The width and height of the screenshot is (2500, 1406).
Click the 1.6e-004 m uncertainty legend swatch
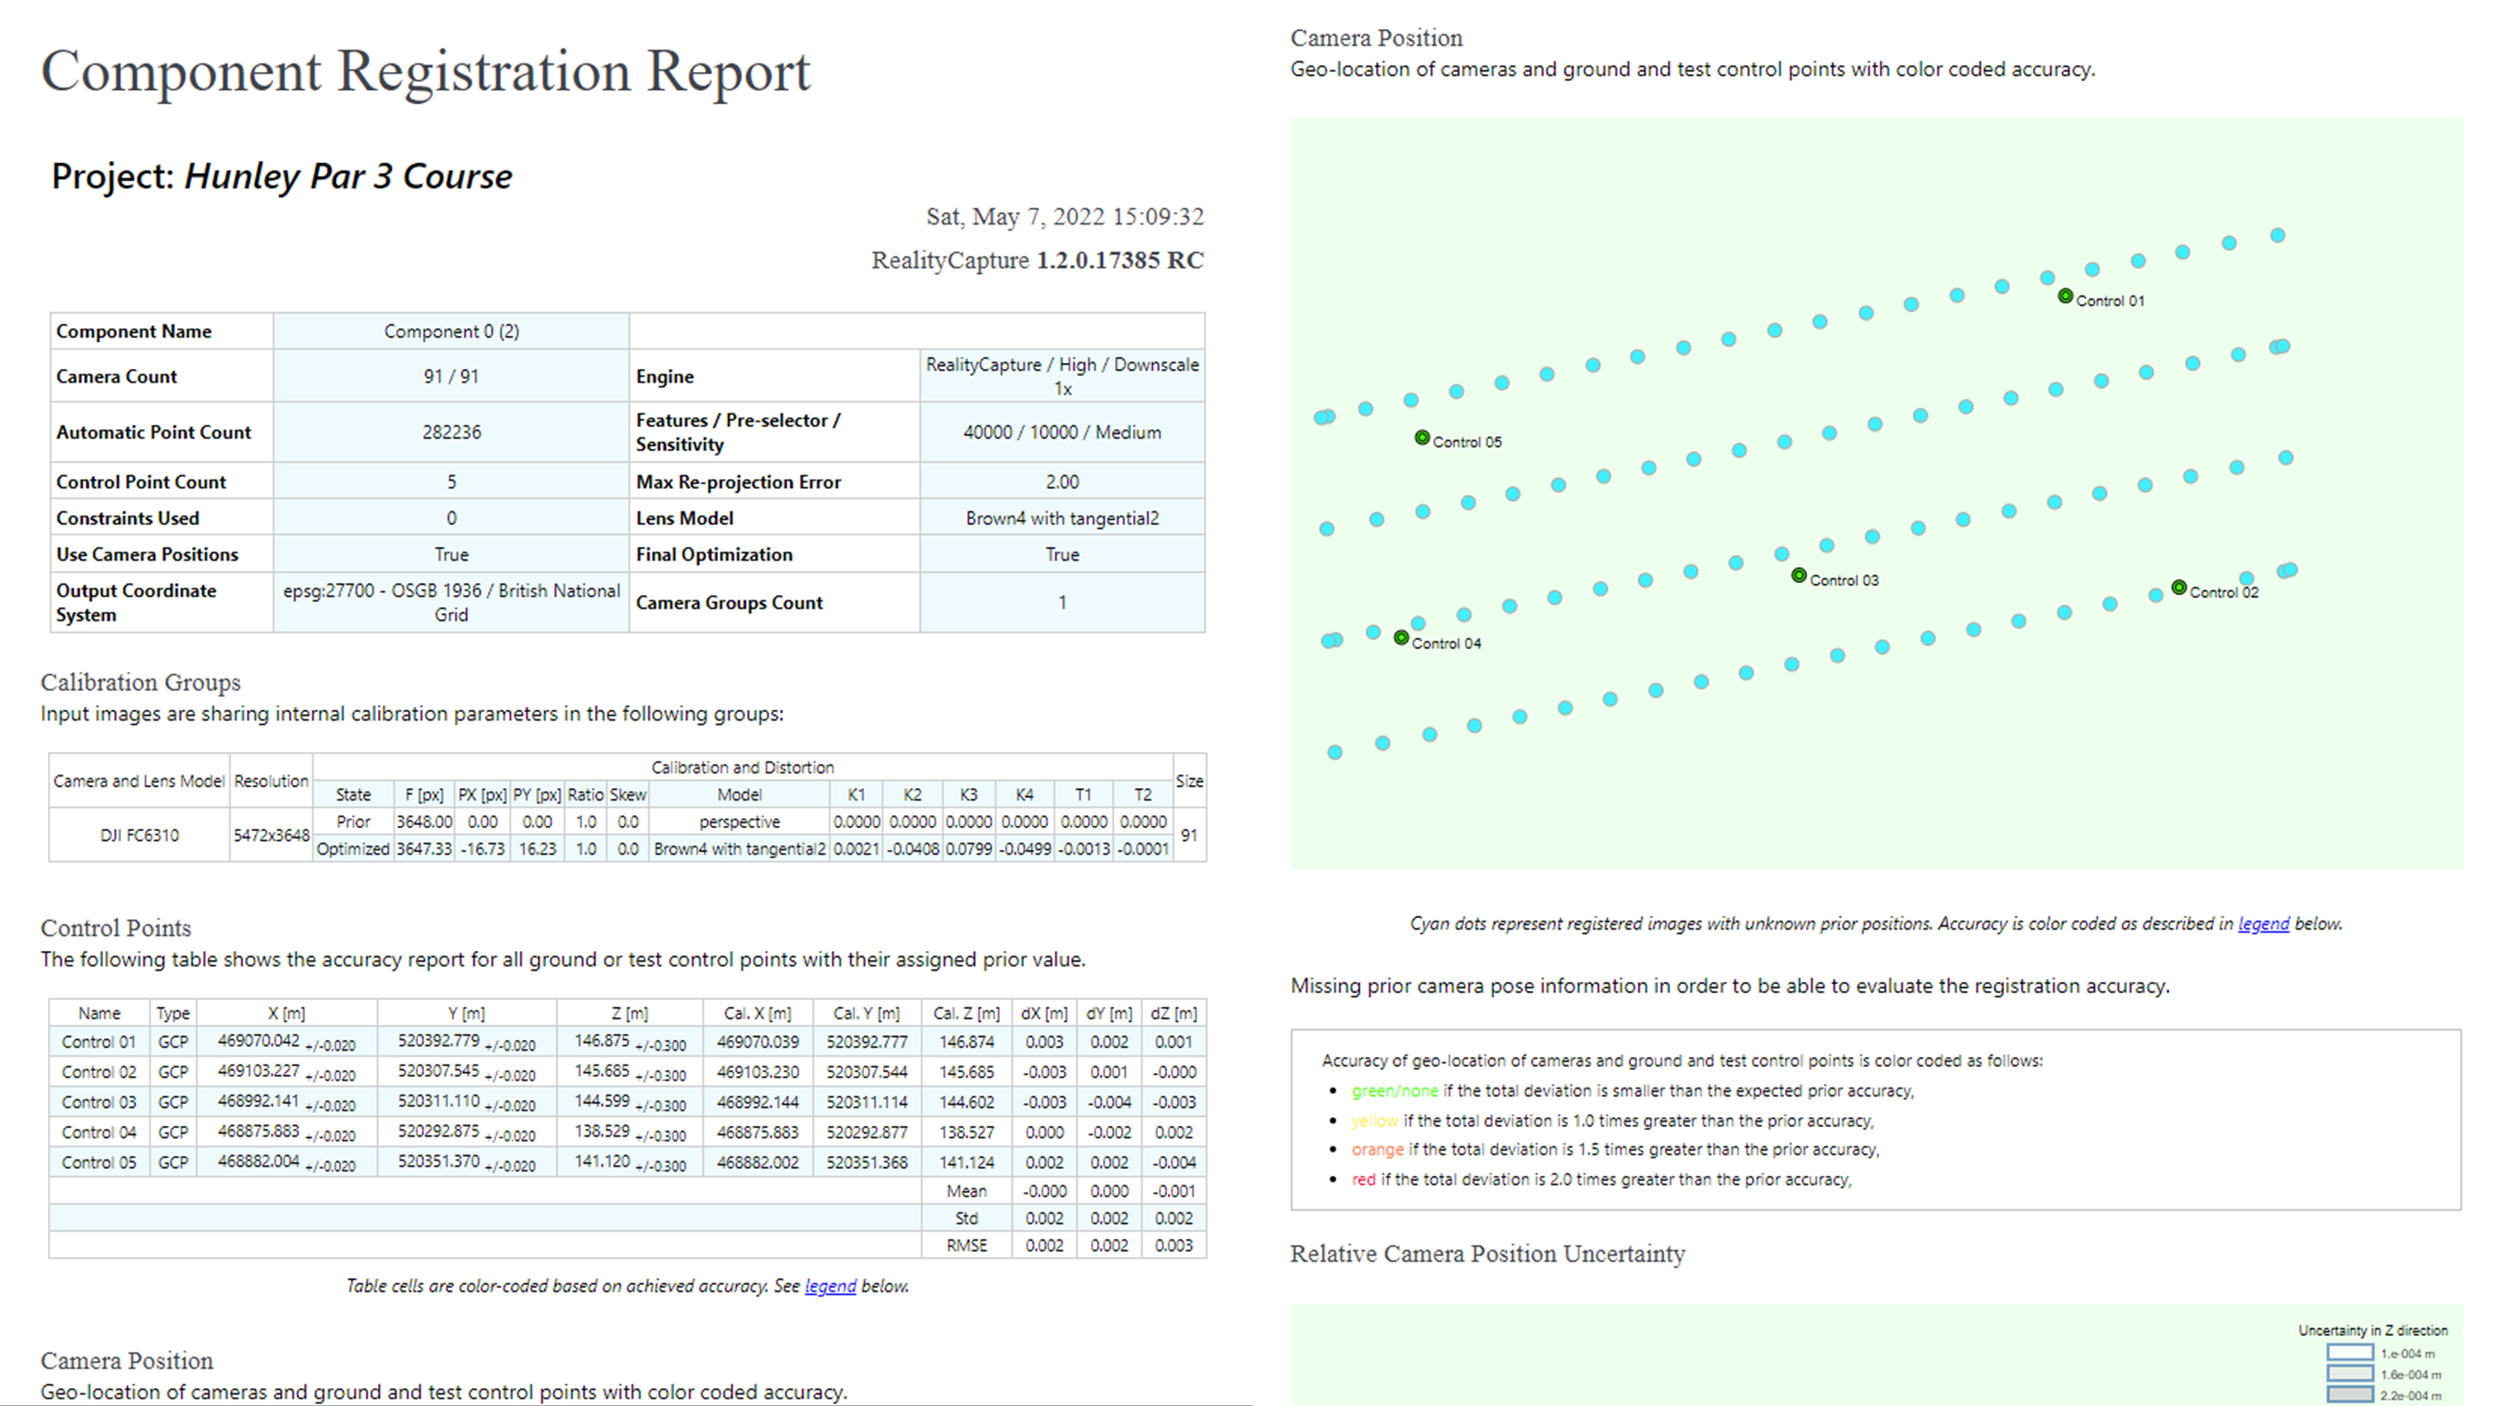coord(2350,1374)
